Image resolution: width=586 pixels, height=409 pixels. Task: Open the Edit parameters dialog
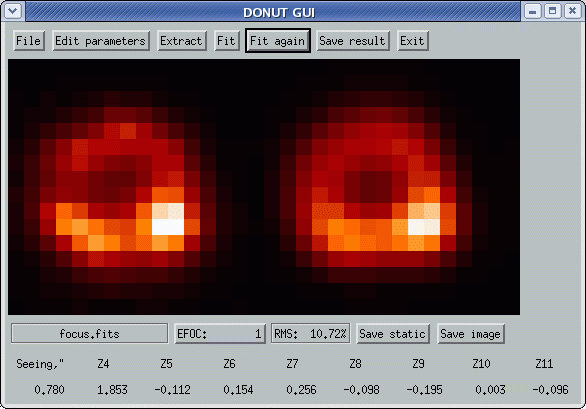(101, 41)
